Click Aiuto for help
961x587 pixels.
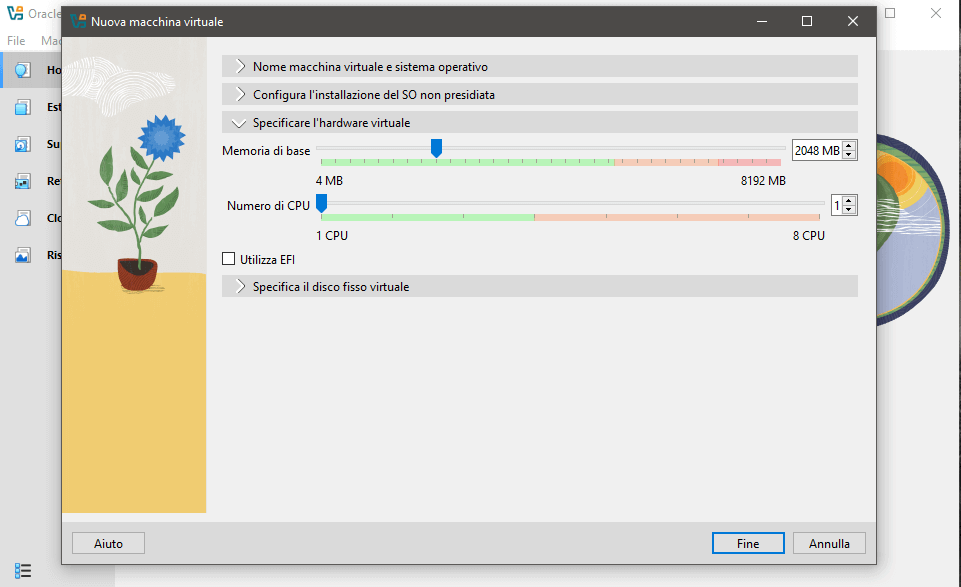click(x=107, y=543)
